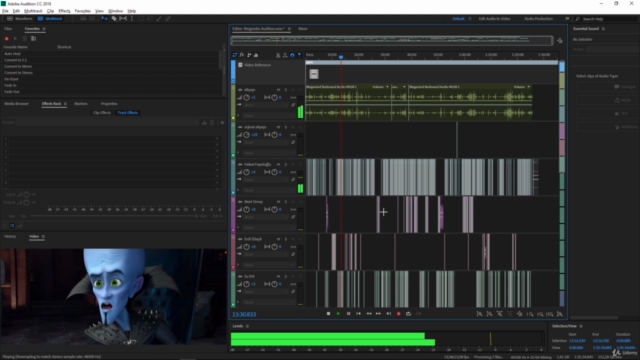Open the File menu
This screenshot has height=360, width=640.
coord(5,11)
